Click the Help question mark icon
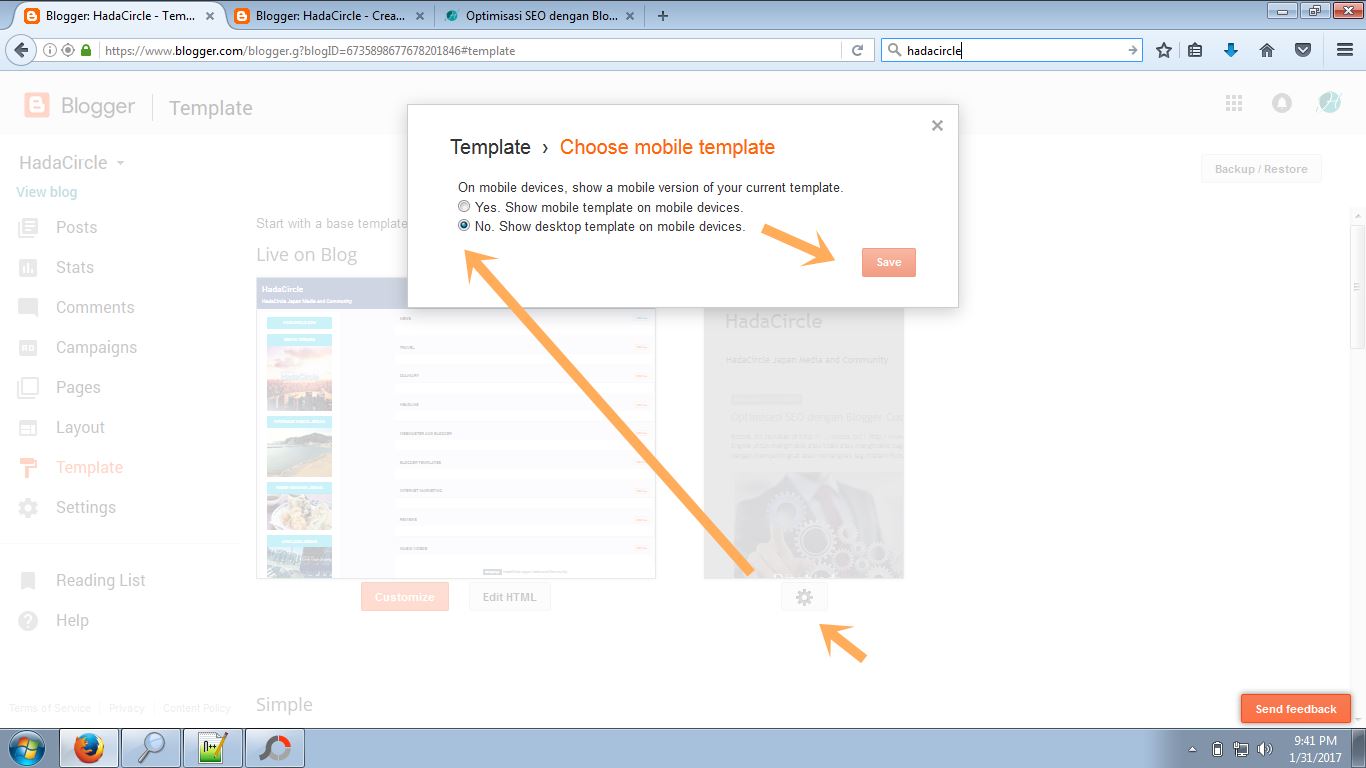 pos(28,620)
